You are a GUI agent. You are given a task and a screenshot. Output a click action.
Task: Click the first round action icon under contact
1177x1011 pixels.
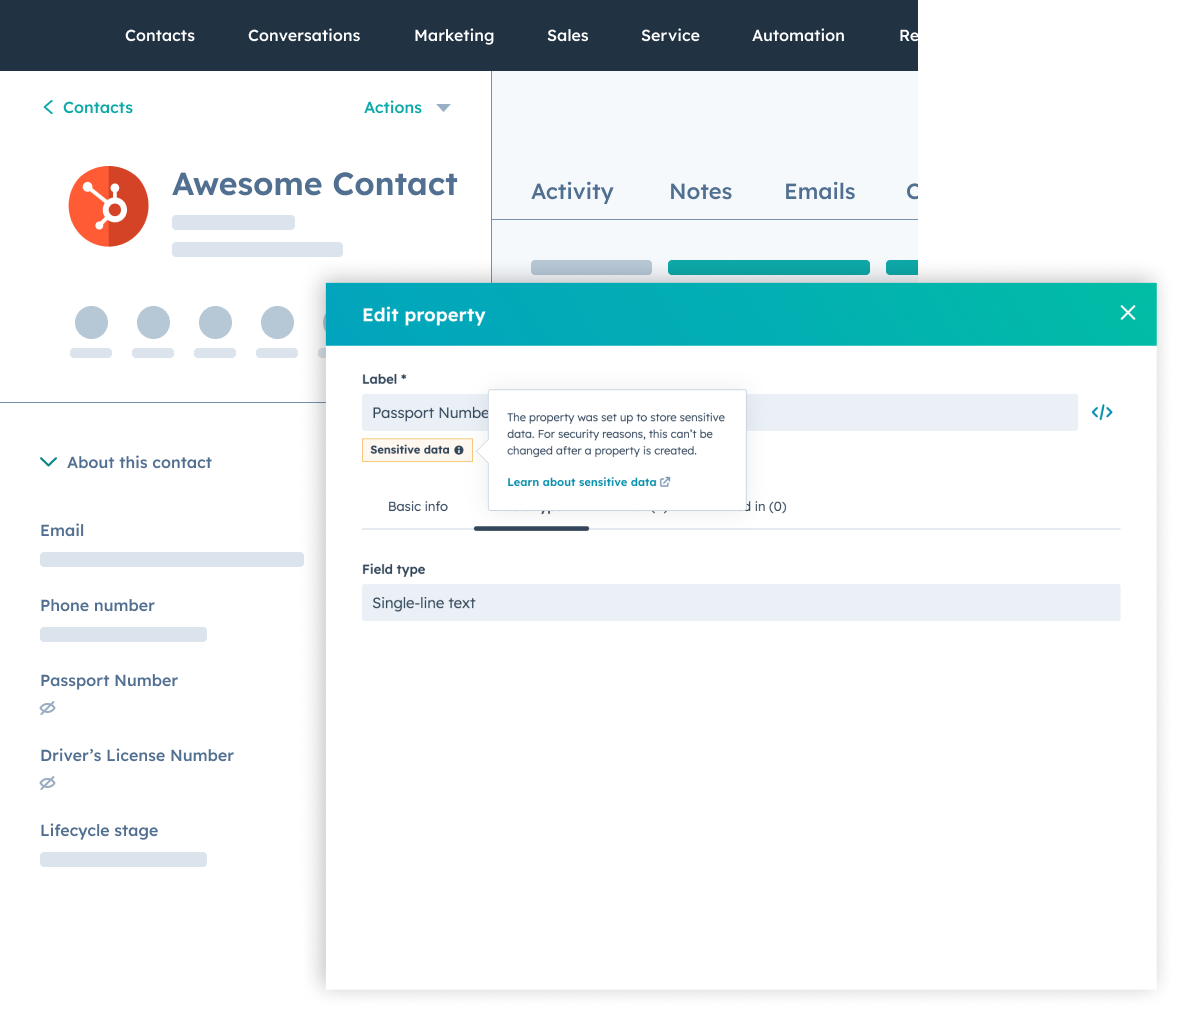[x=91, y=323]
